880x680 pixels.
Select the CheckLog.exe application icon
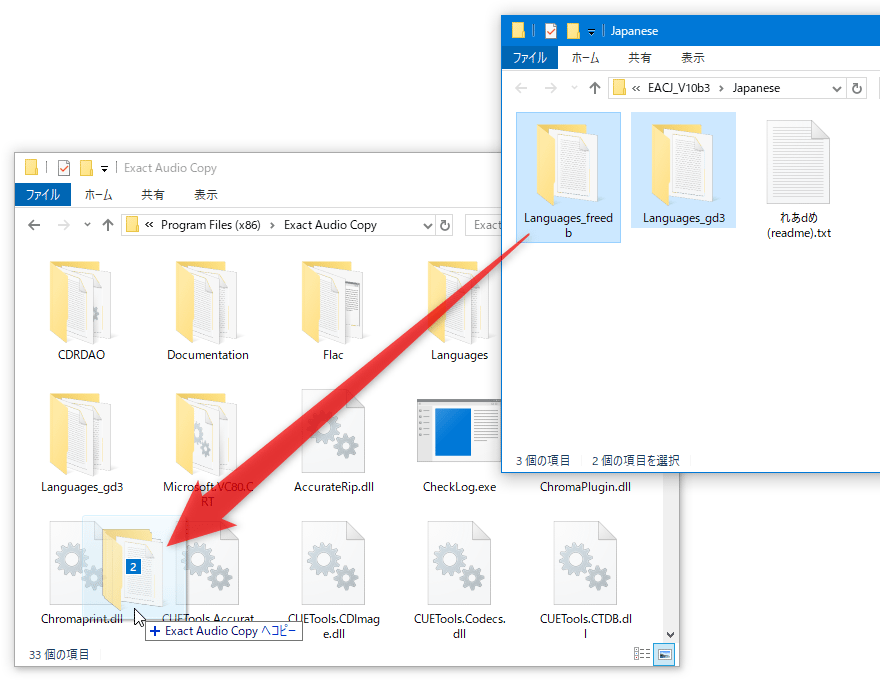click(x=459, y=431)
